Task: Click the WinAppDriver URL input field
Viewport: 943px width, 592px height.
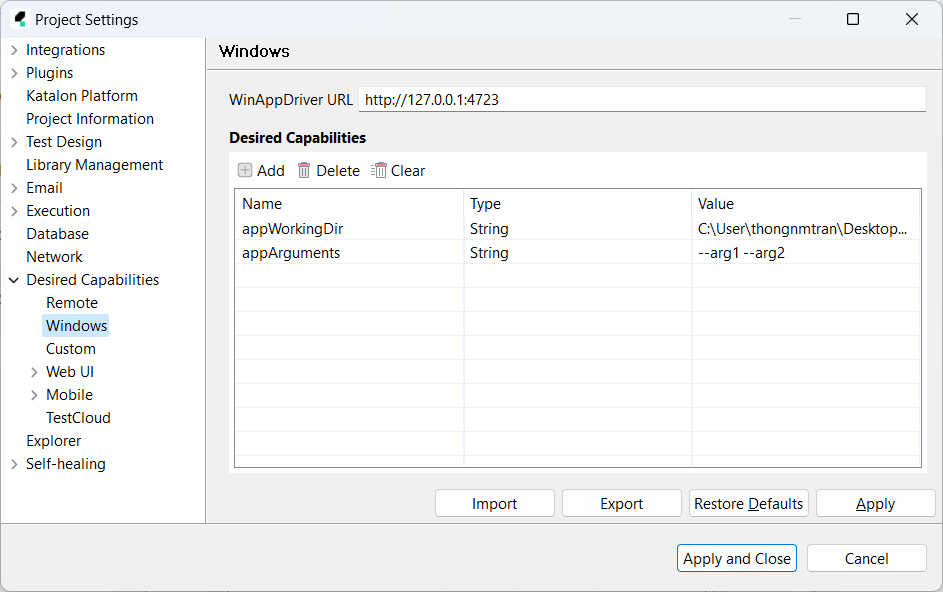Action: click(x=641, y=100)
